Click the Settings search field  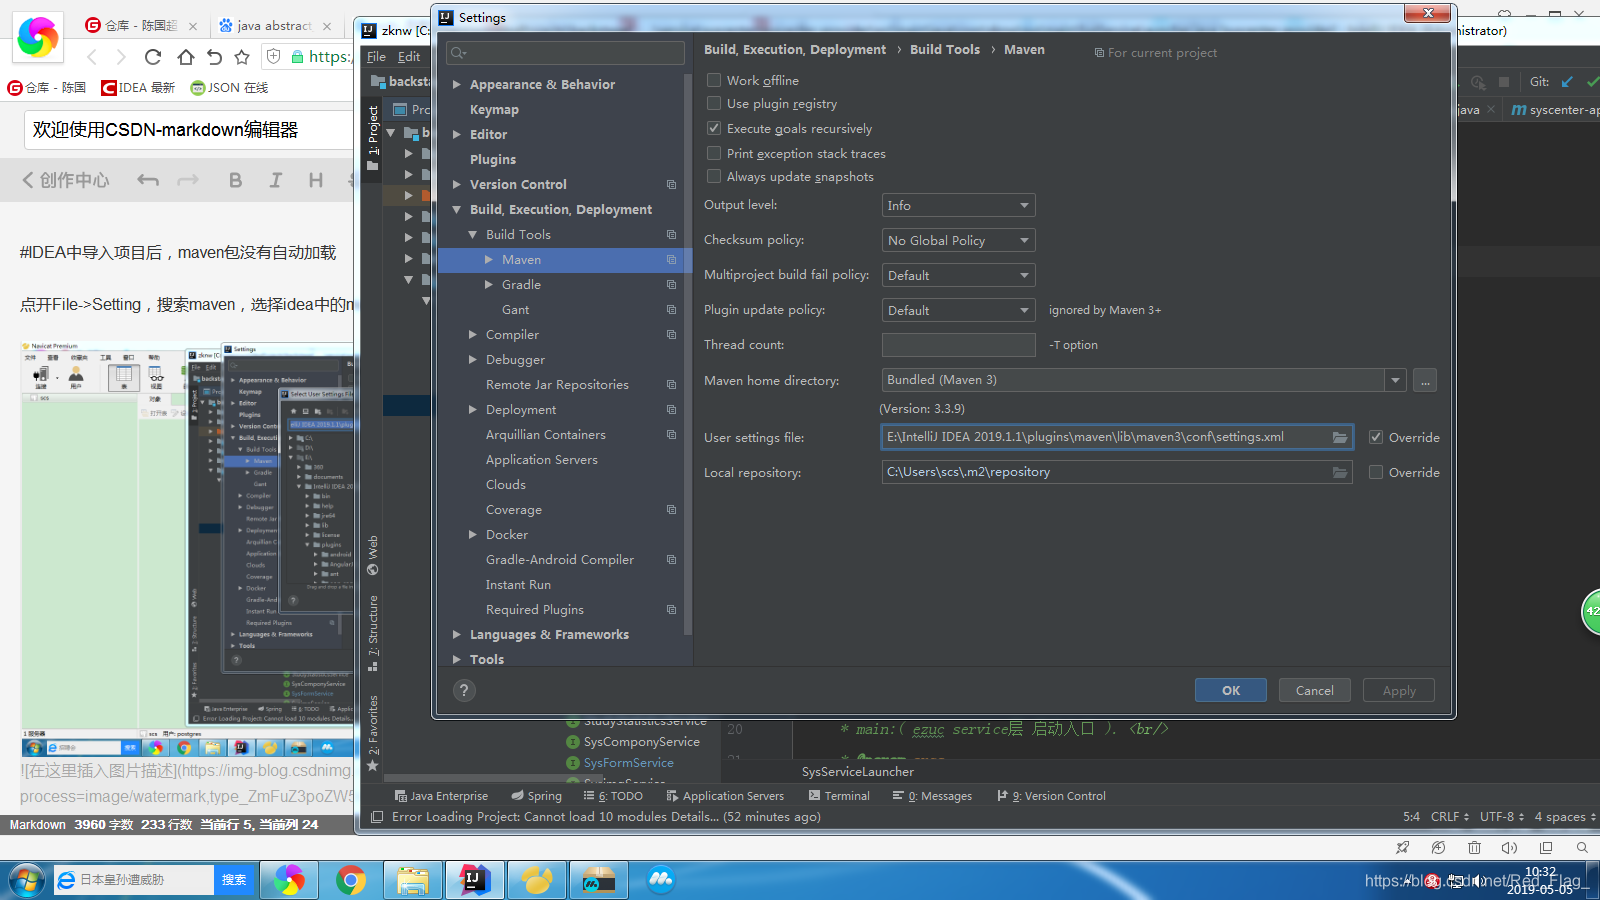pyautogui.click(x=566, y=53)
